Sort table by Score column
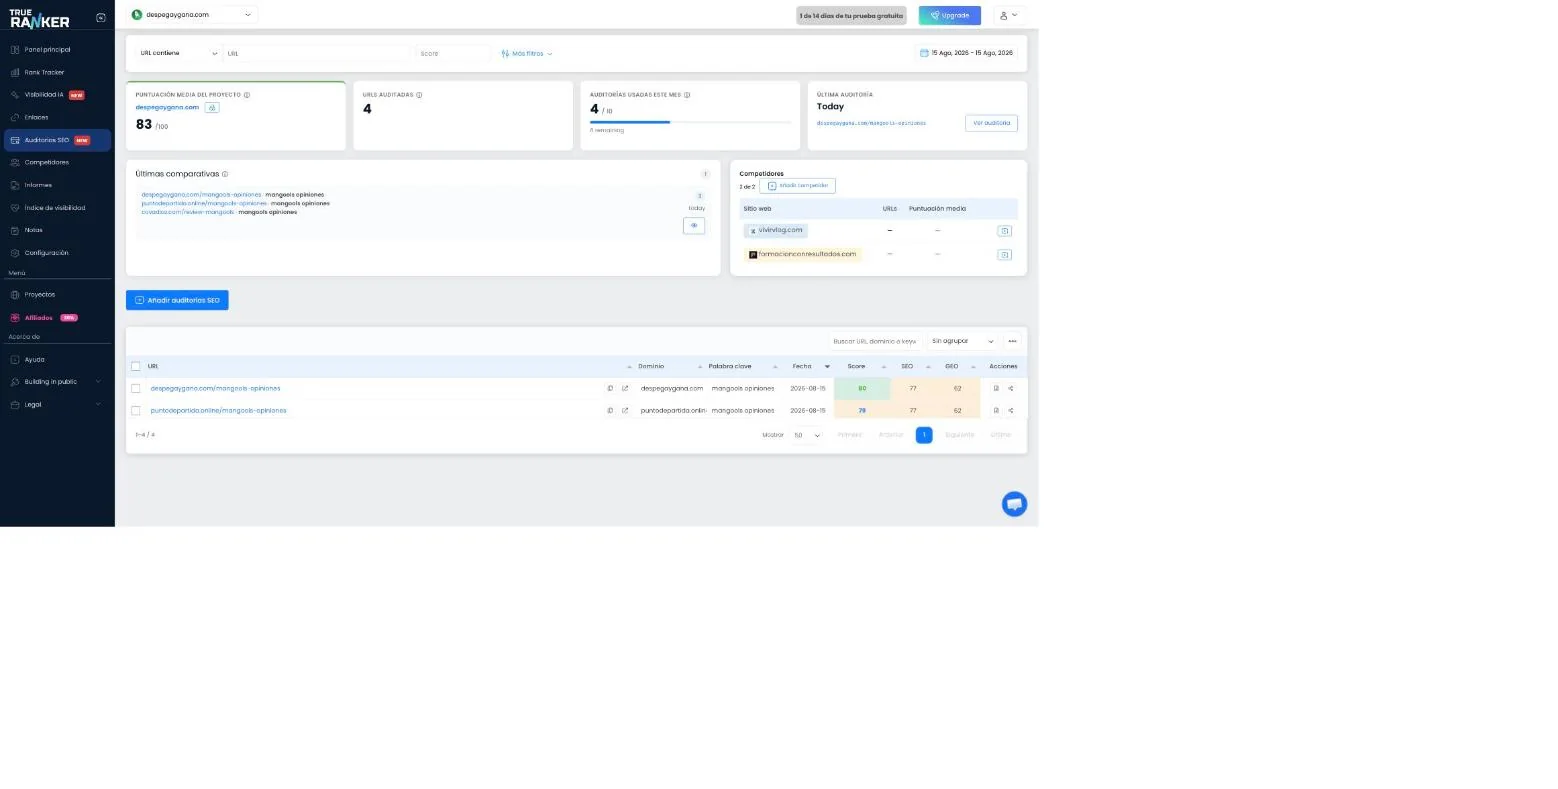The width and height of the screenshot is (1558, 789). (861, 366)
